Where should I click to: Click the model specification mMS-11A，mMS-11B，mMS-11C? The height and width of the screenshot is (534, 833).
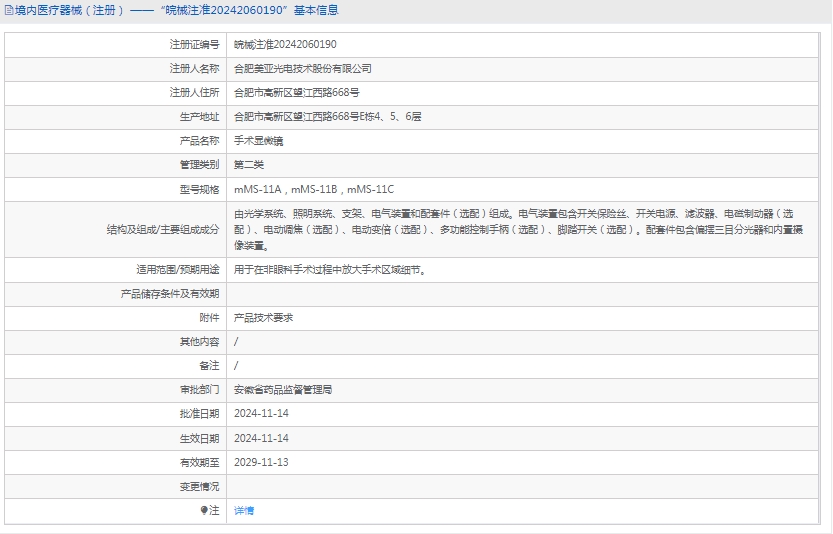(314, 189)
